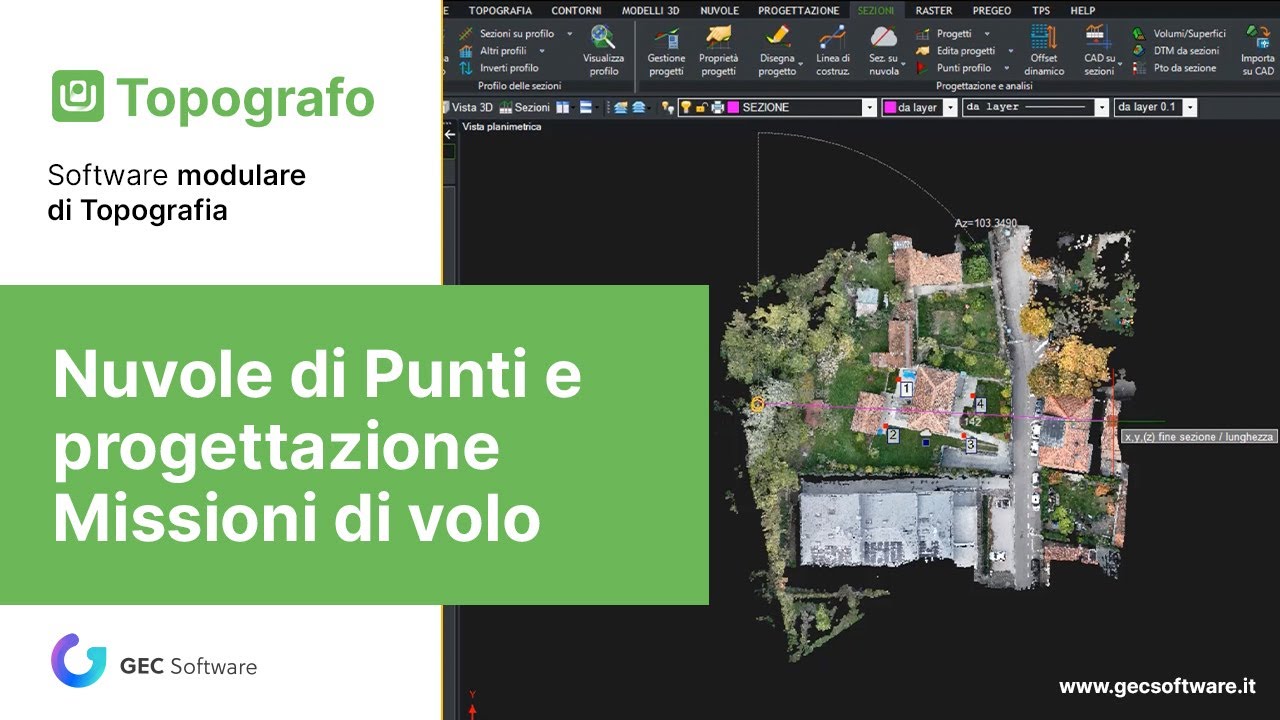
Task: Click Altri profili icon
Action: pos(466,51)
